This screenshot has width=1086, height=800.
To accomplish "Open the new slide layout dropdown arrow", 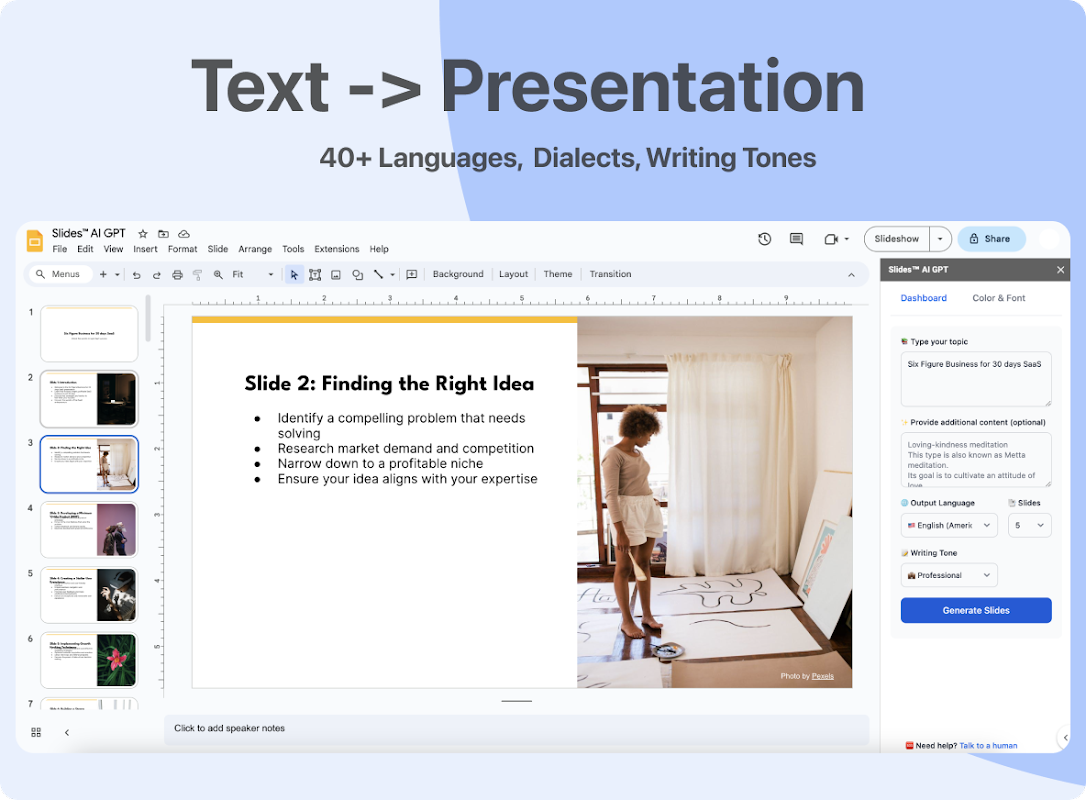I will pos(117,275).
